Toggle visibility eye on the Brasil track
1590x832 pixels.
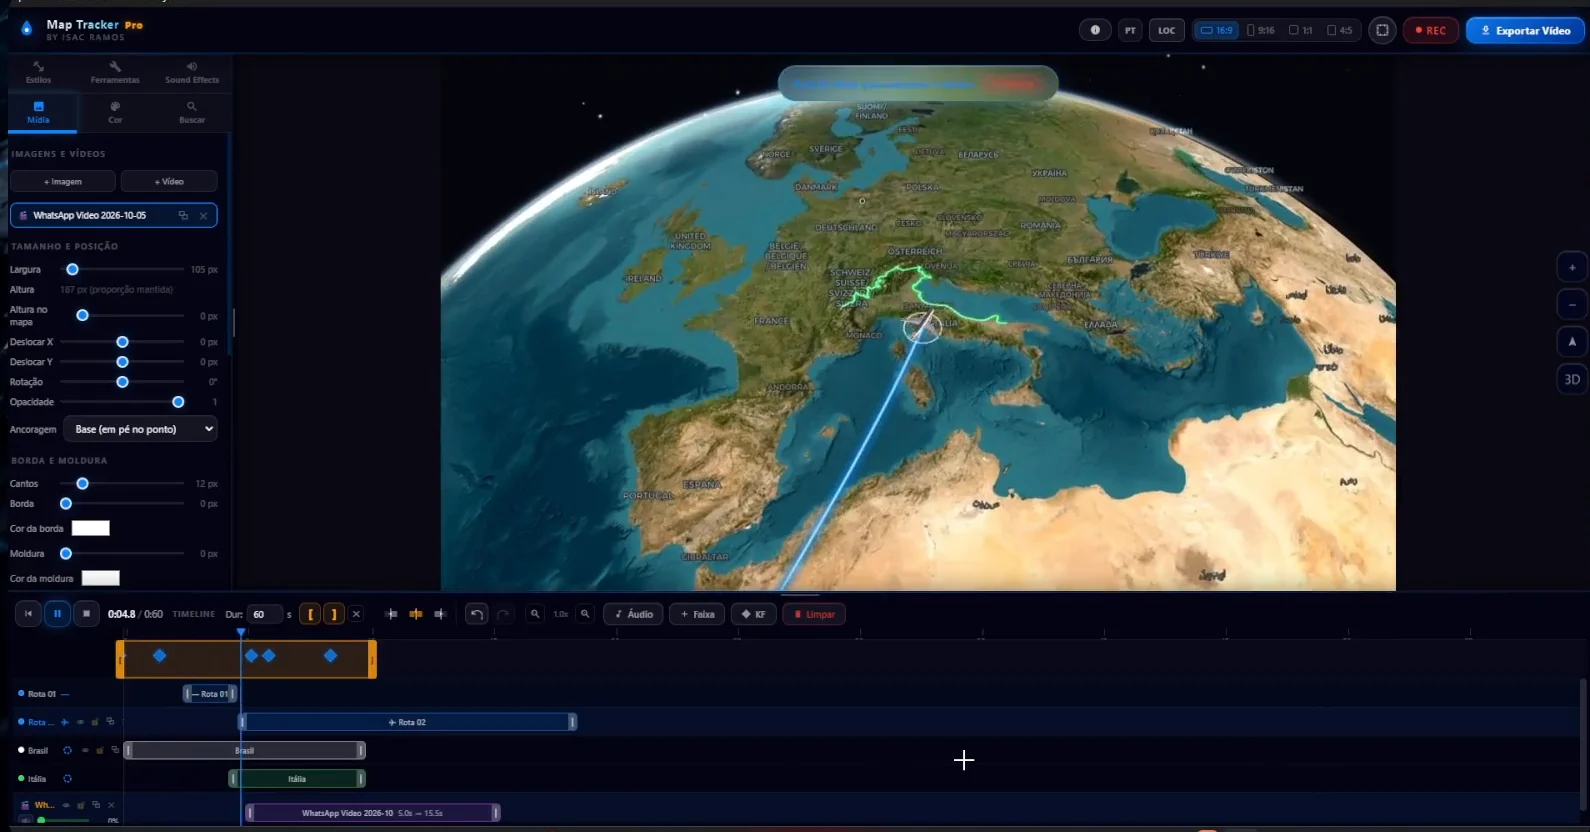(85, 750)
